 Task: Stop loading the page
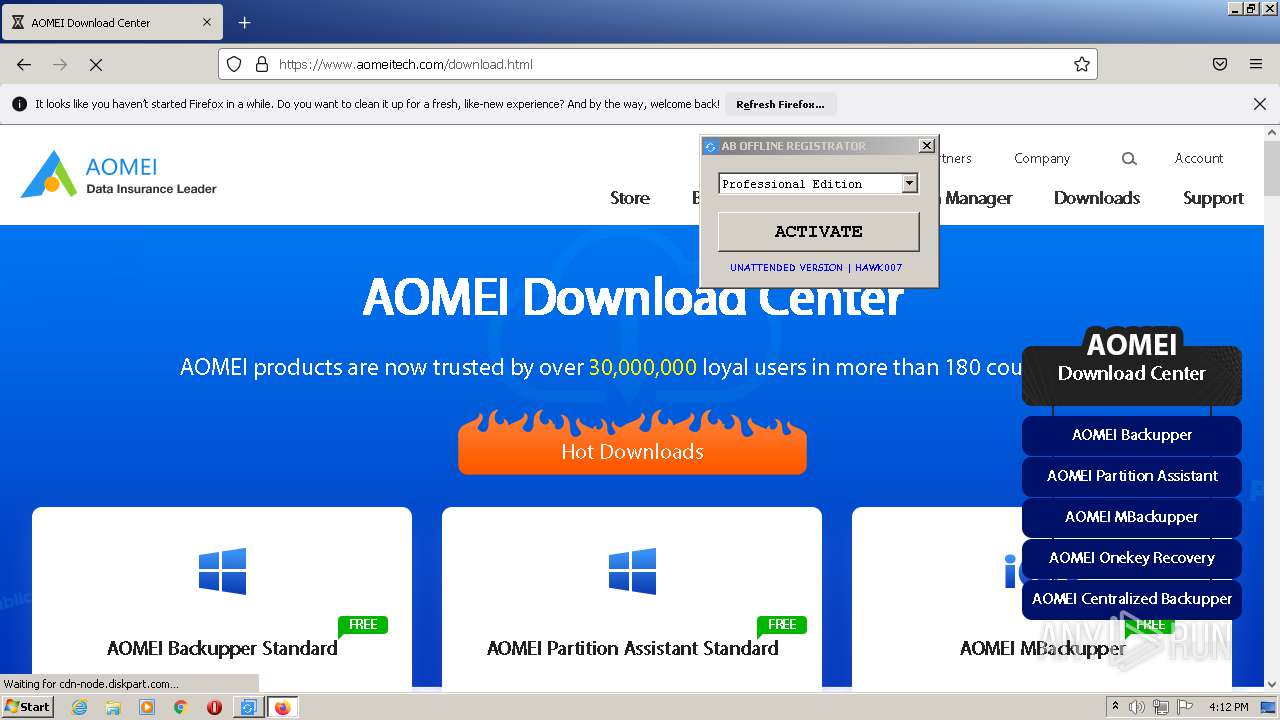[96, 64]
